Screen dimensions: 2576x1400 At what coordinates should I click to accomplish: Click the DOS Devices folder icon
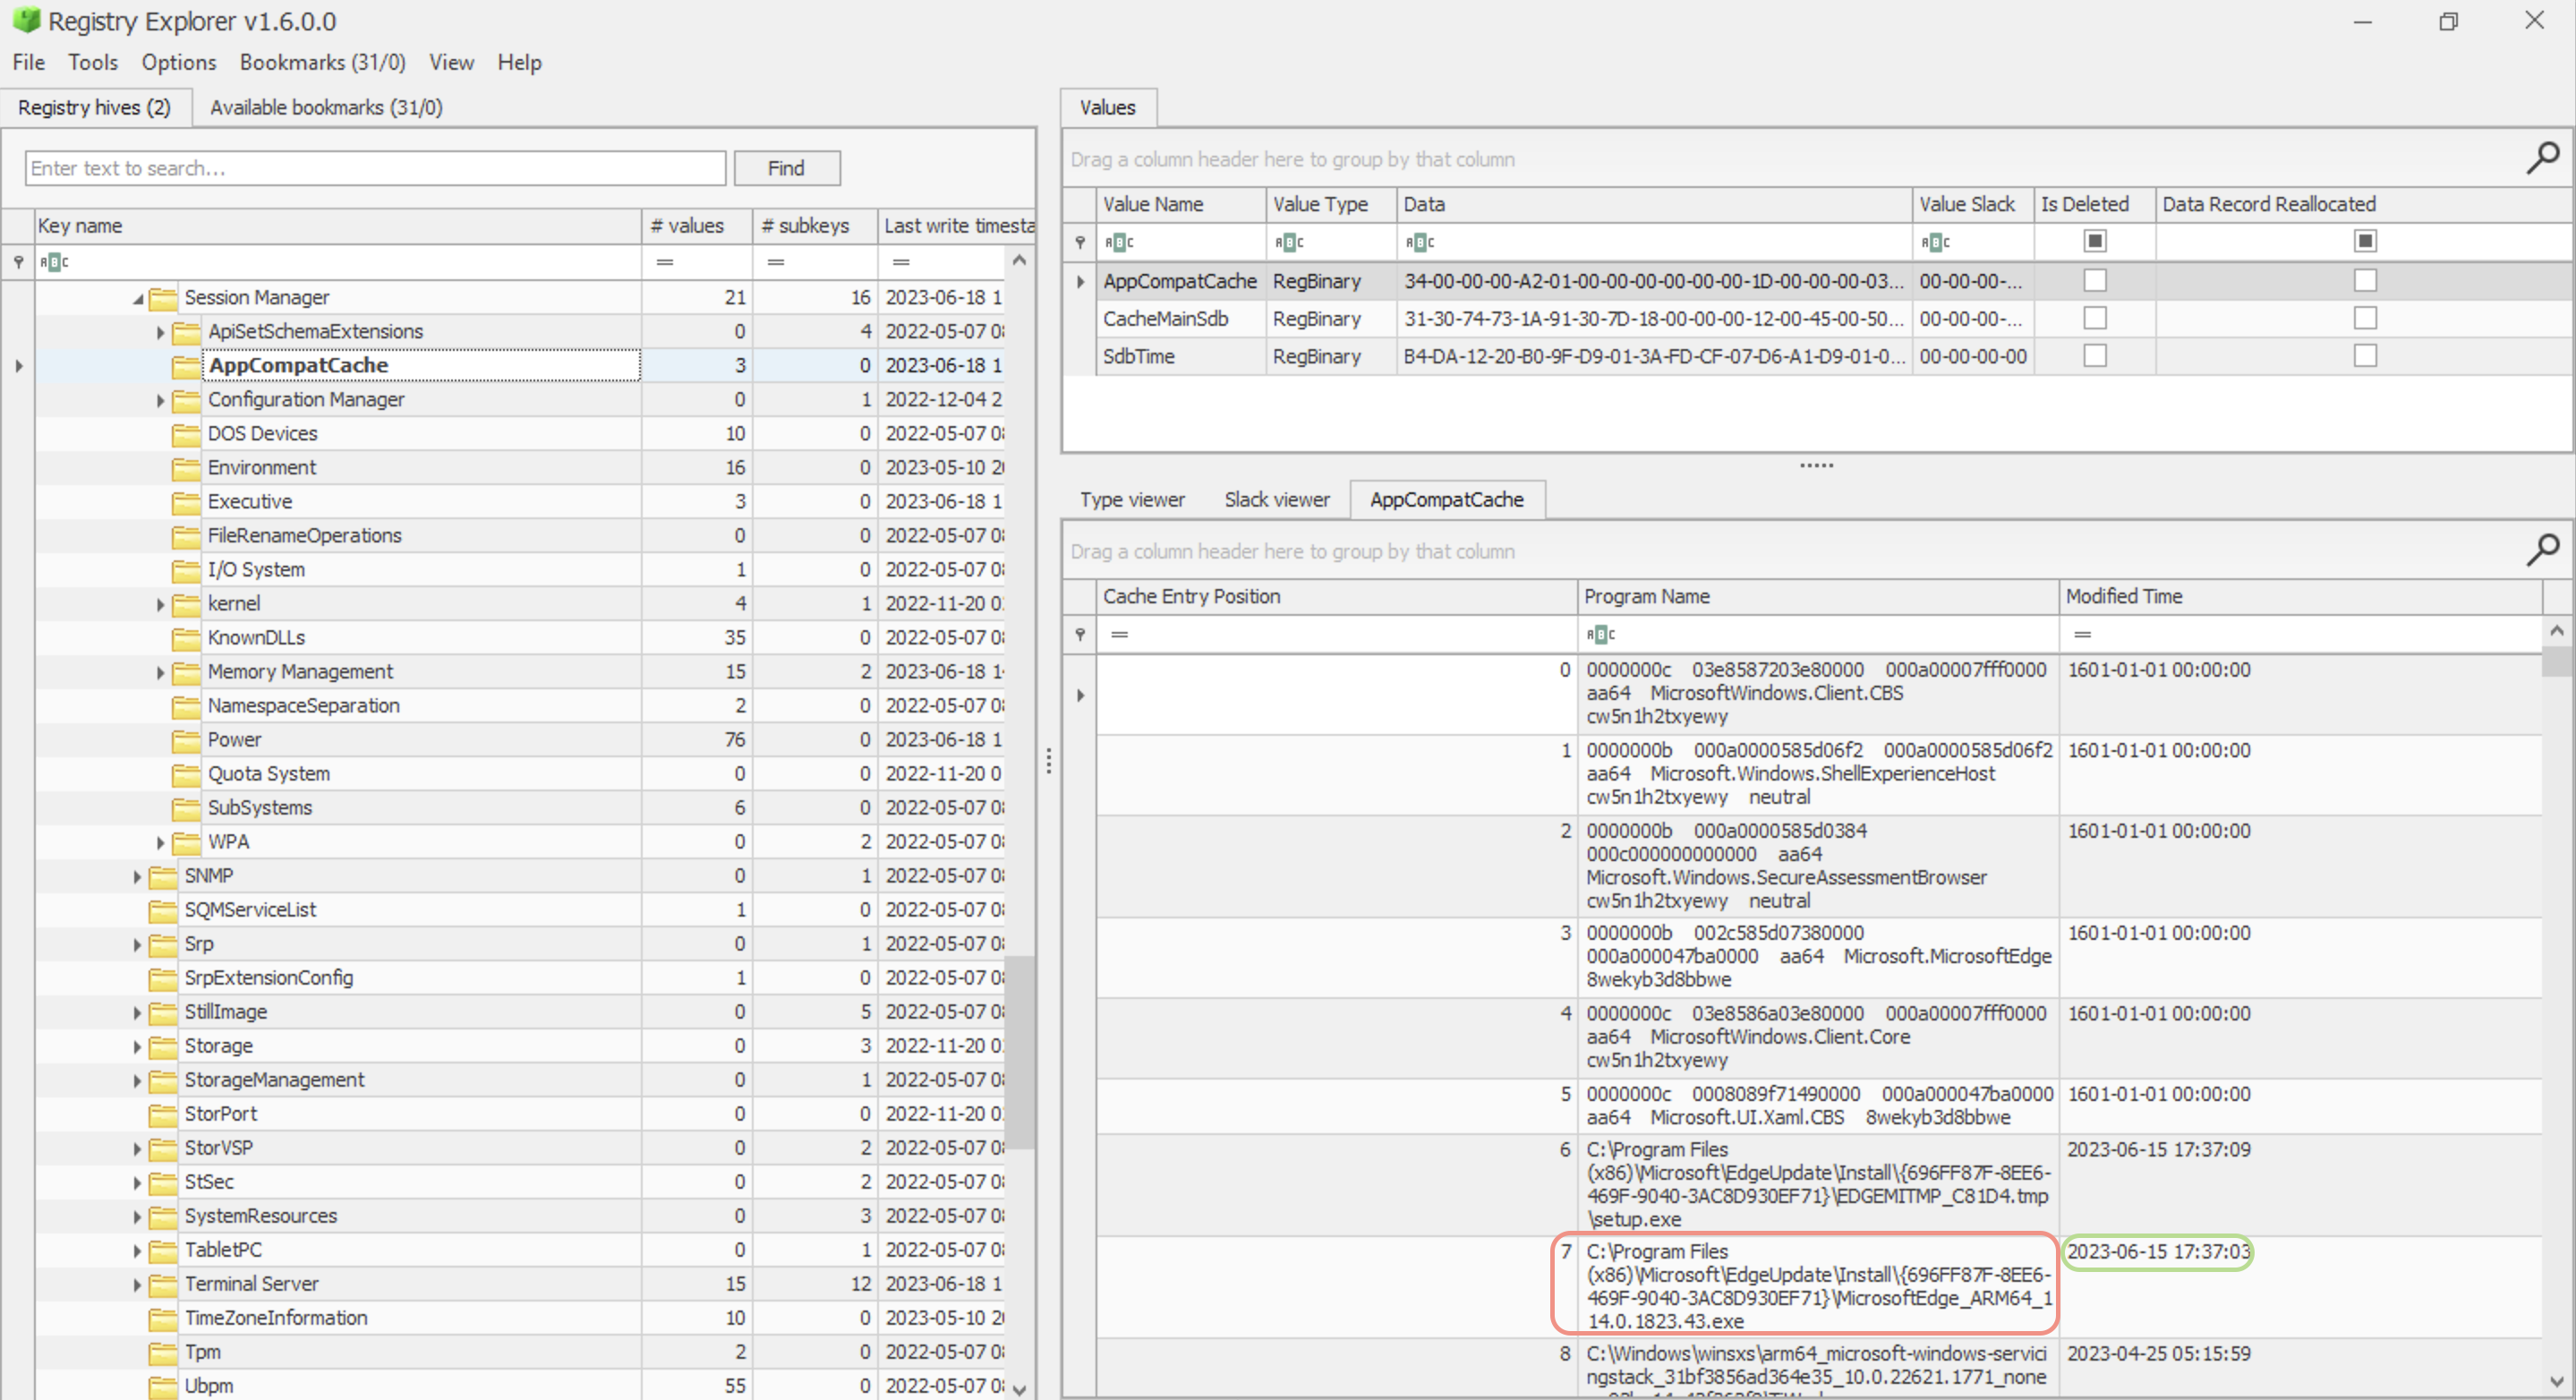pyautogui.click(x=186, y=434)
